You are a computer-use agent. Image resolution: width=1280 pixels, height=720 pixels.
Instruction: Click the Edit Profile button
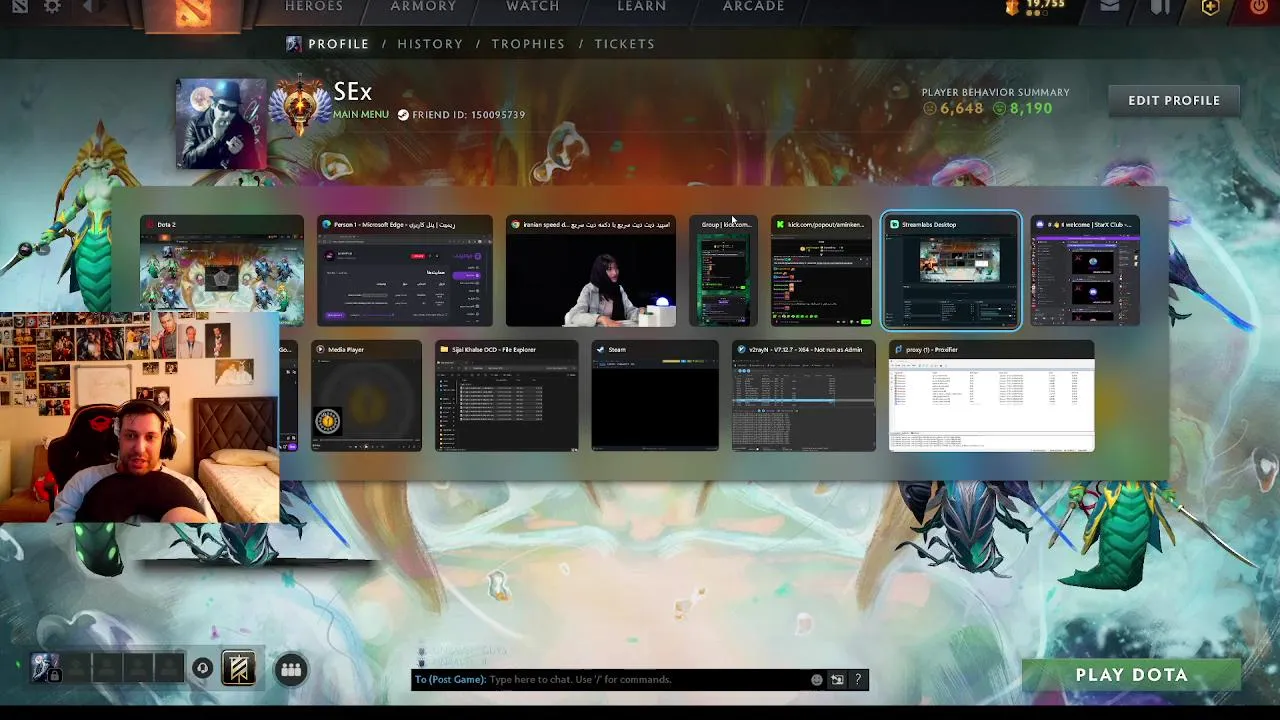click(1174, 101)
